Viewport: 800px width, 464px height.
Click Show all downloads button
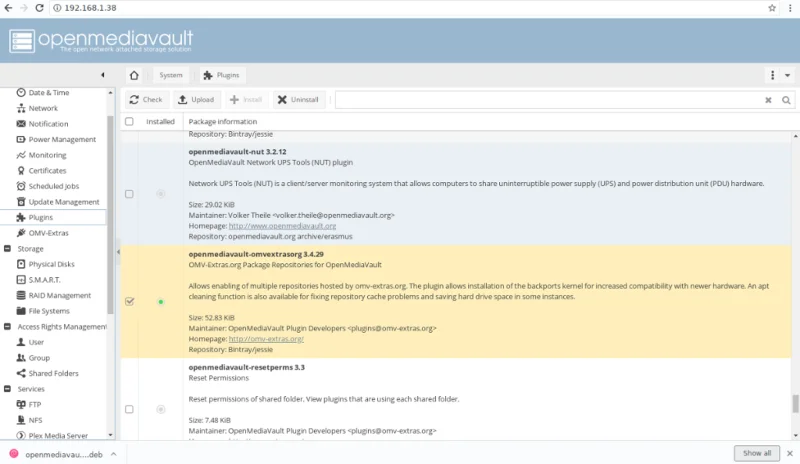tap(757, 453)
